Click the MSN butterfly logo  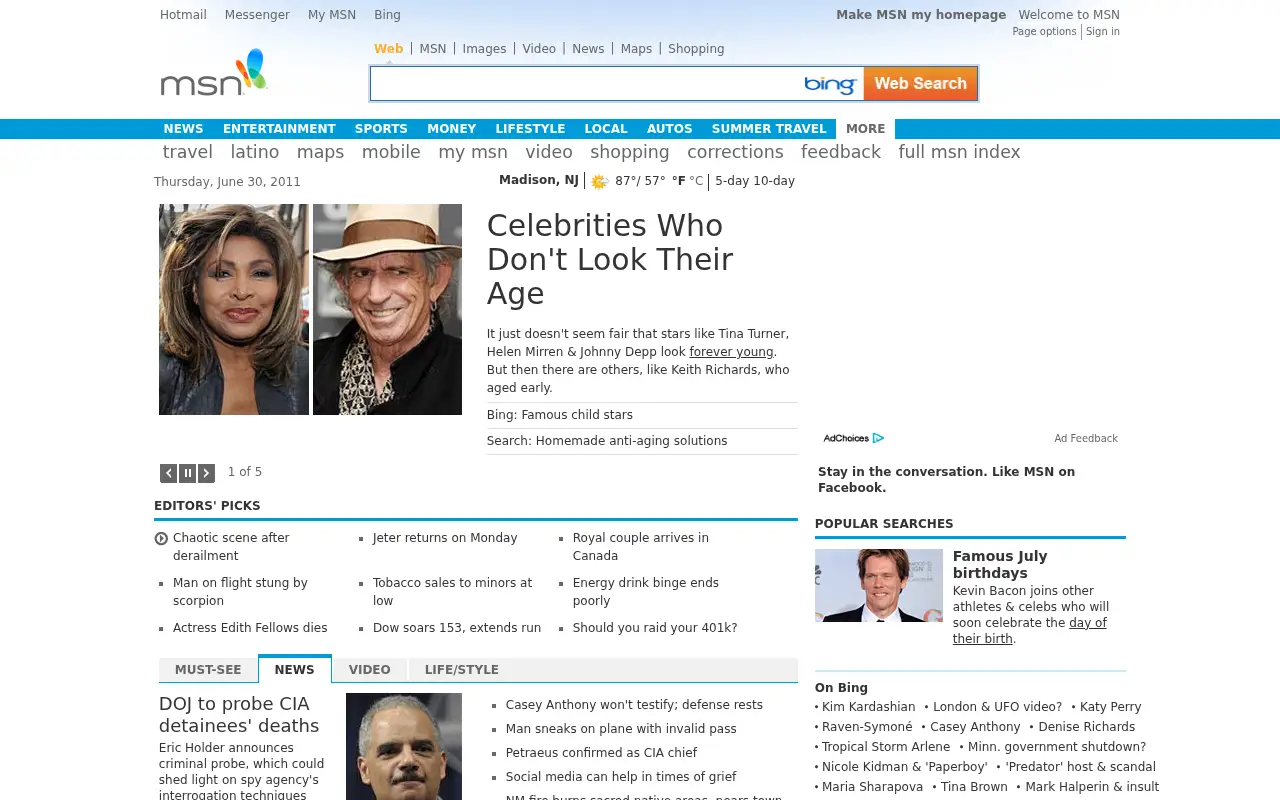click(x=214, y=73)
